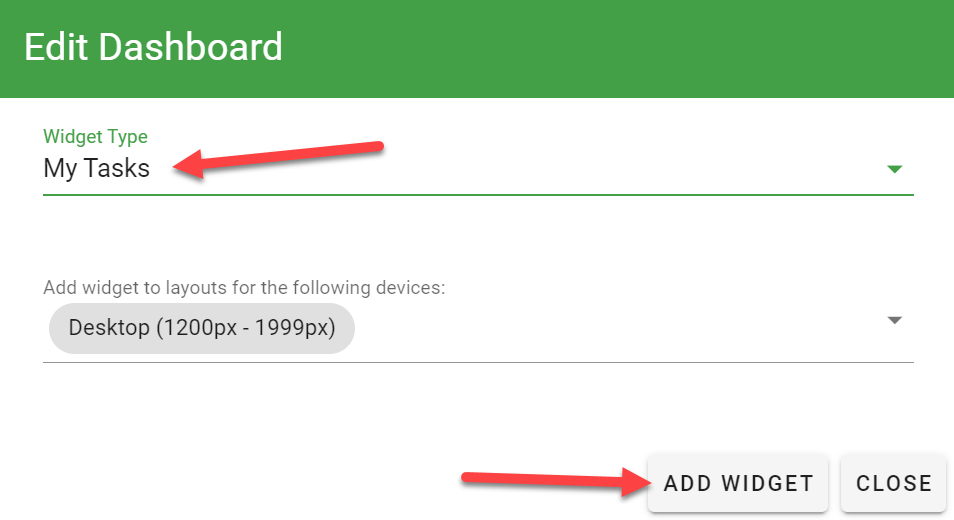Click the Edit Dashboard title text
Image resolution: width=954 pixels, height=520 pixels.
click(153, 47)
